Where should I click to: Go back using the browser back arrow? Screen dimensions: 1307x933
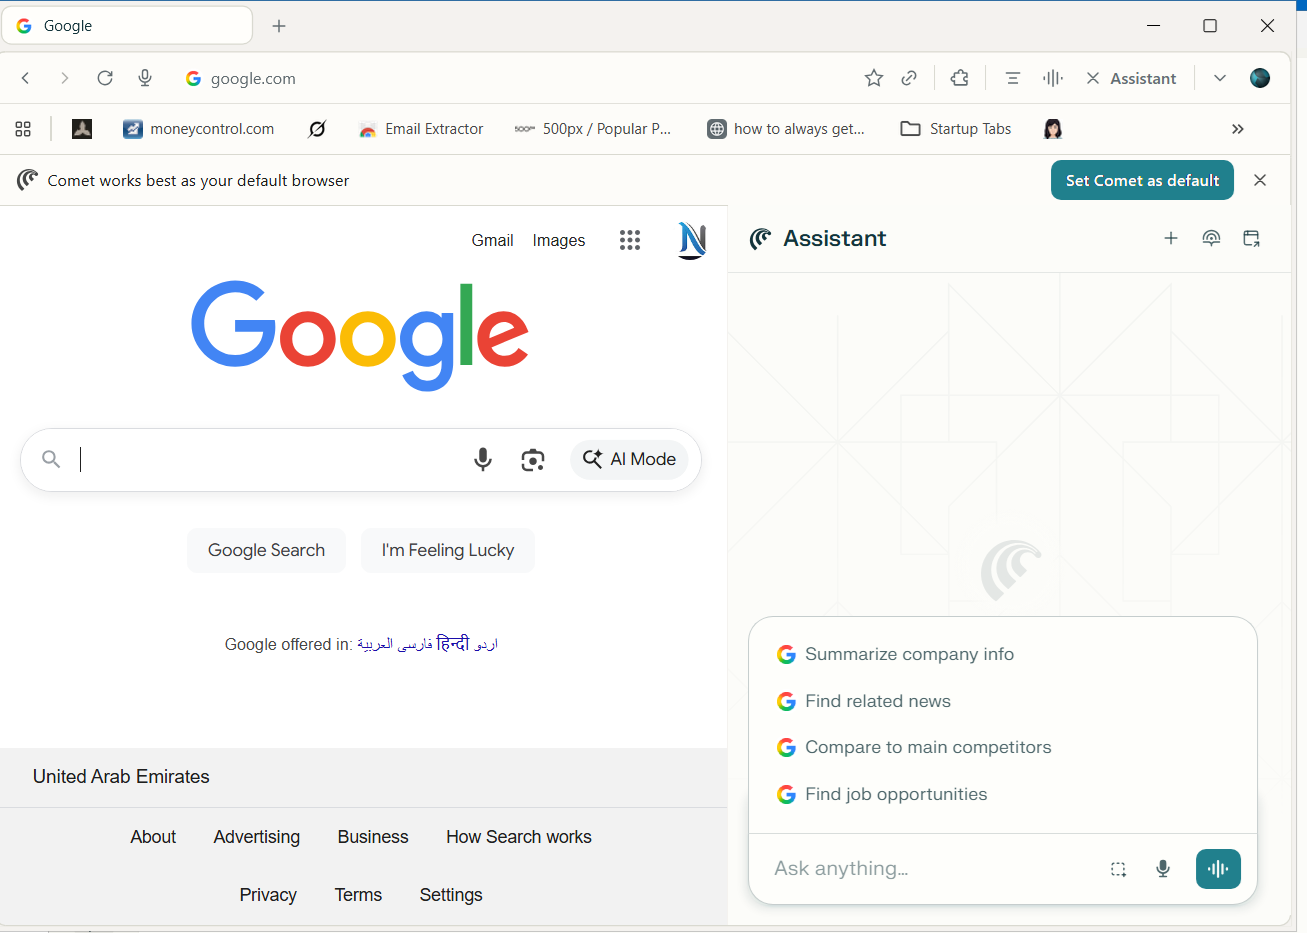[26, 78]
